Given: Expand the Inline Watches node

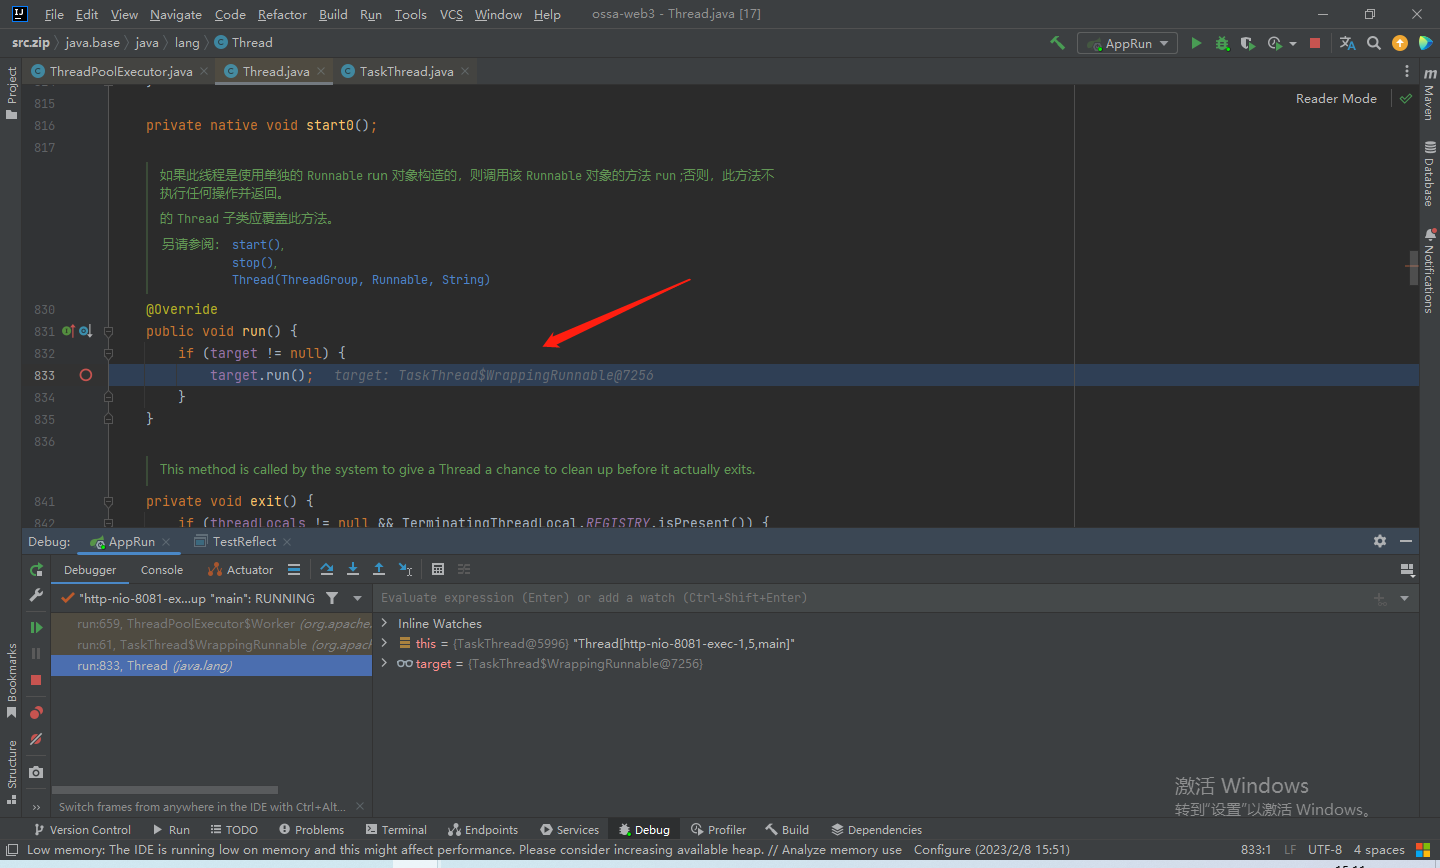Looking at the screenshot, I should click(x=384, y=623).
